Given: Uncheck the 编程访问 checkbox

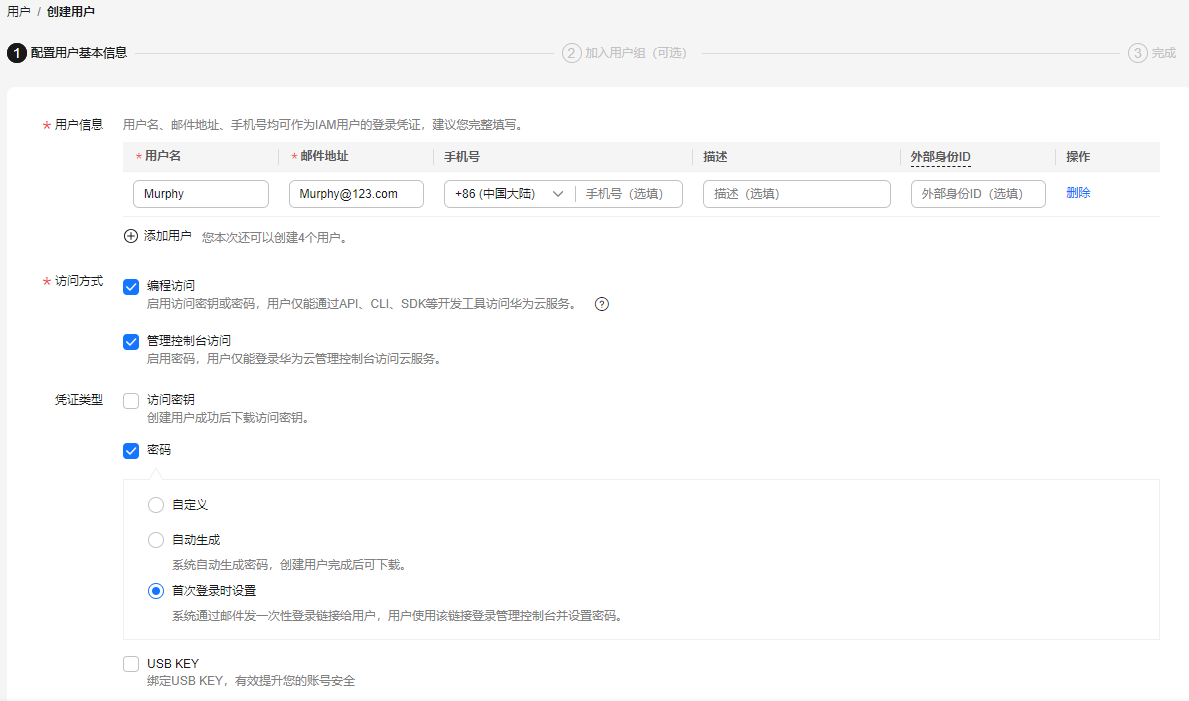Looking at the screenshot, I should (x=131, y=287).
